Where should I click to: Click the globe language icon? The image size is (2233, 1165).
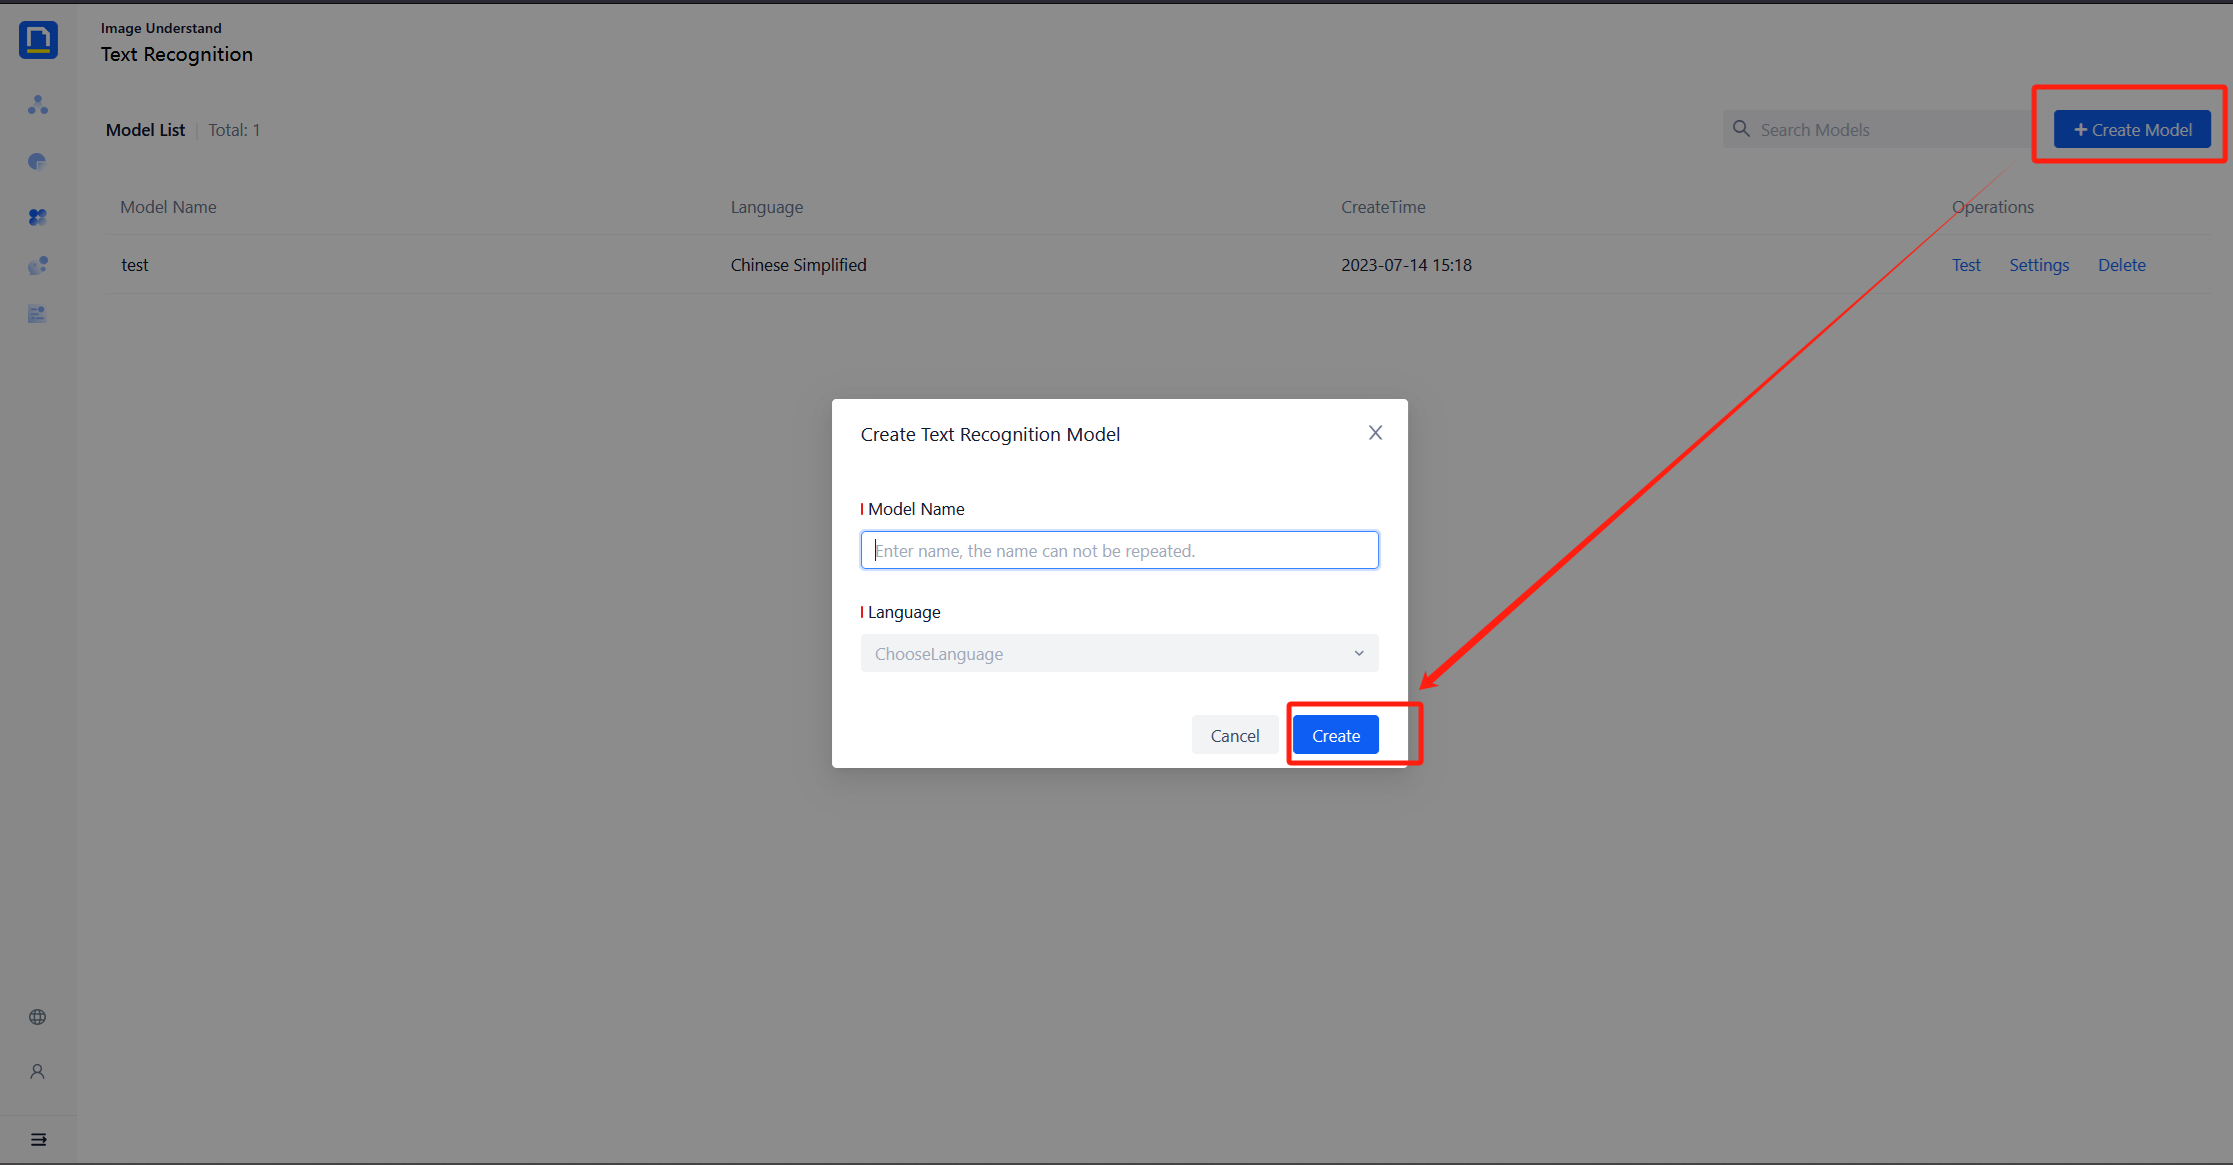[x=38, y=1017]
